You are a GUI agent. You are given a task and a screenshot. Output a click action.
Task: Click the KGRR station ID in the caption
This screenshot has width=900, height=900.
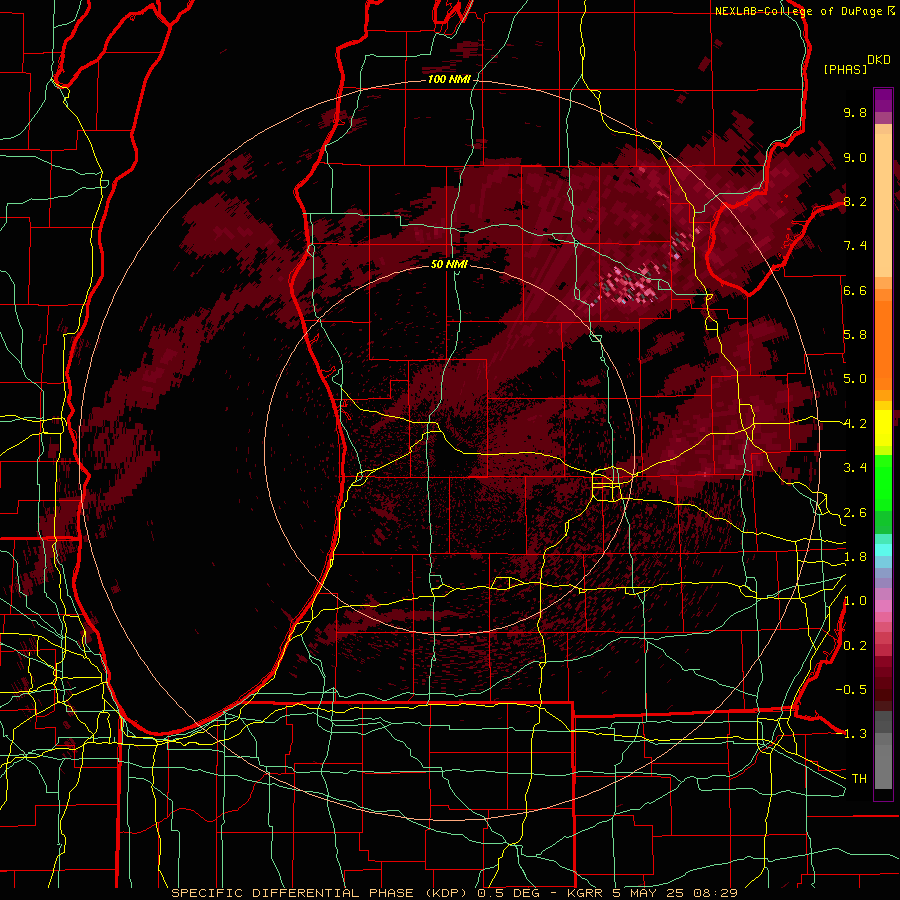(x=584, y=893)
